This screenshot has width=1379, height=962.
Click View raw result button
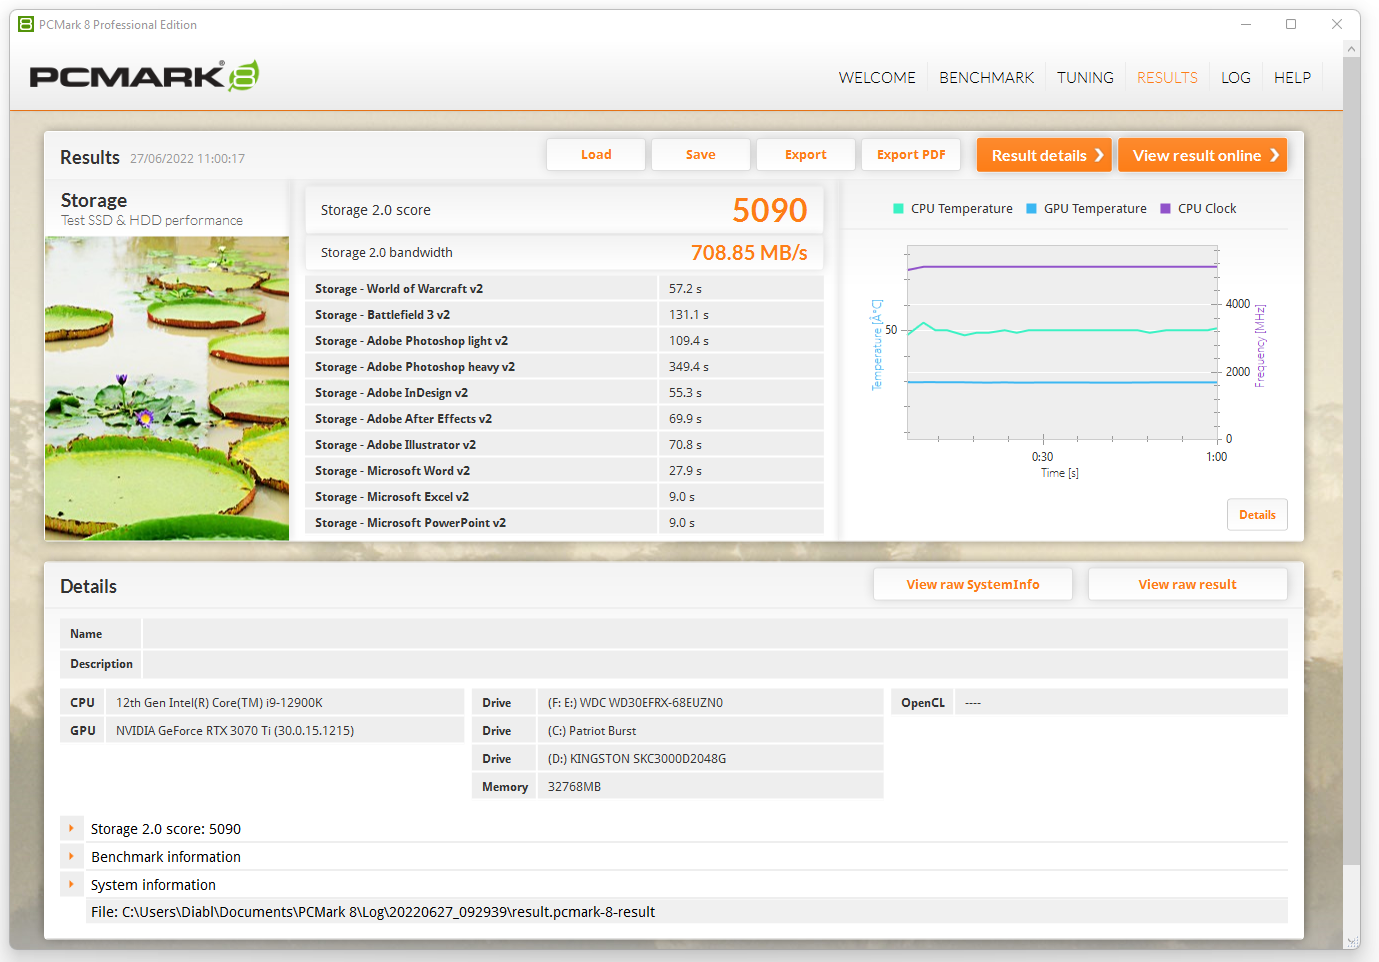(1188, 585)
